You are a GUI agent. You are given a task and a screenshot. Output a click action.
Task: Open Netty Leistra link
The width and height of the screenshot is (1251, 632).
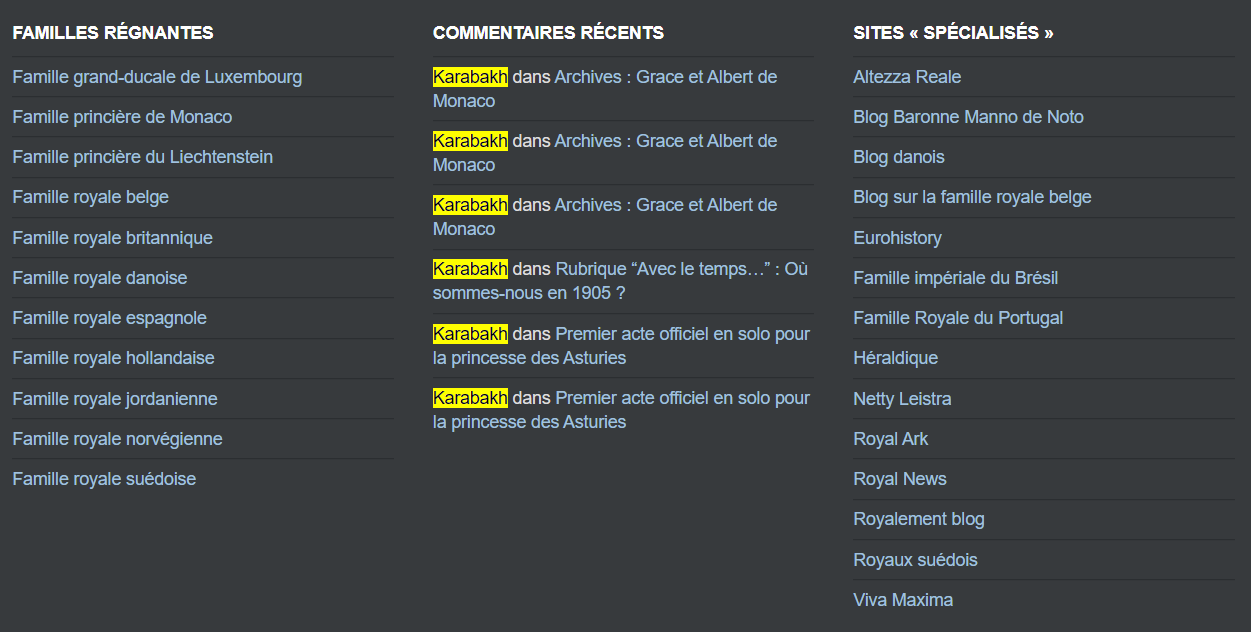coord(902,399)
